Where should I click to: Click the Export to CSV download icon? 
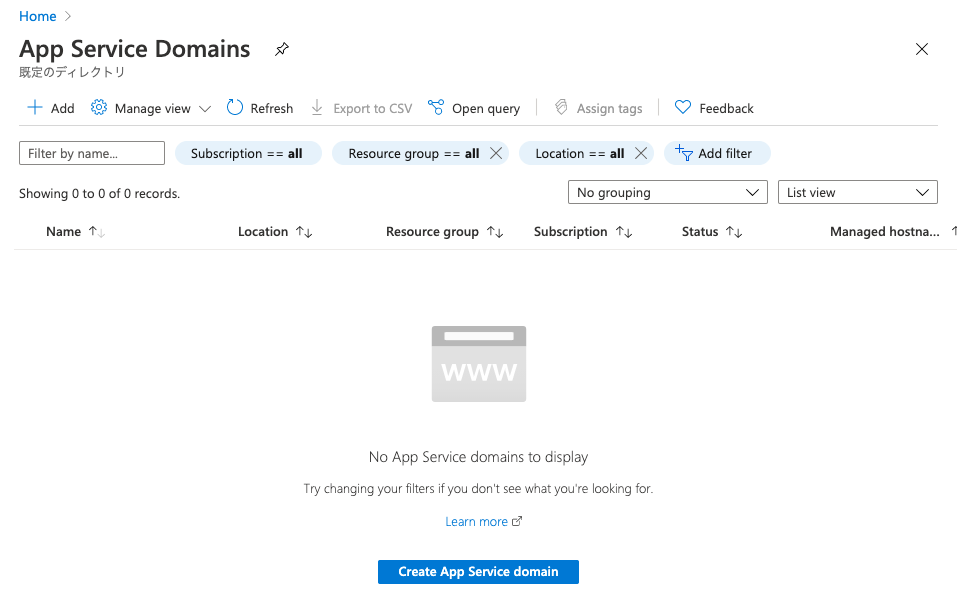click(x=317, y=107)
